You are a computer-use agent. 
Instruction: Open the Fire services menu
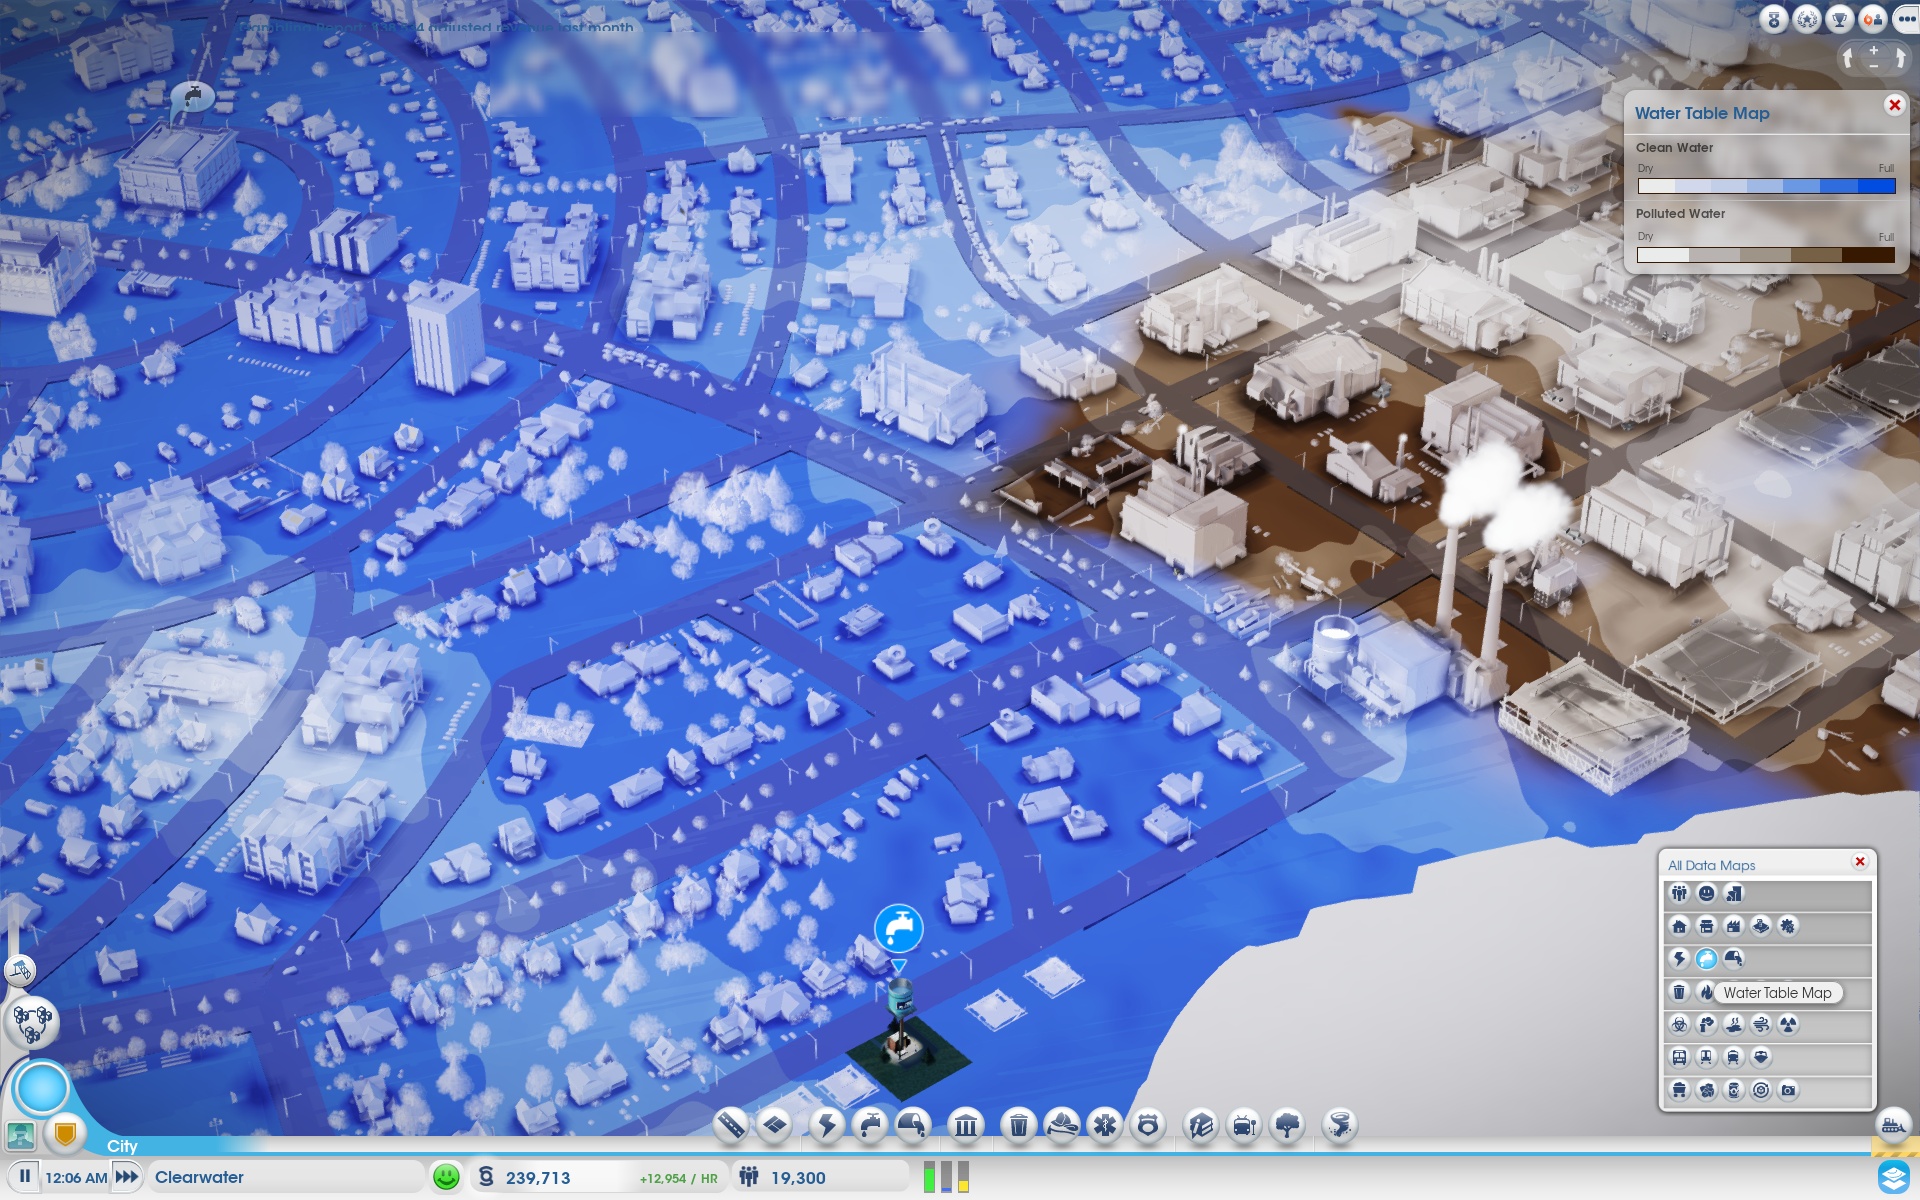(1062, 1126)
